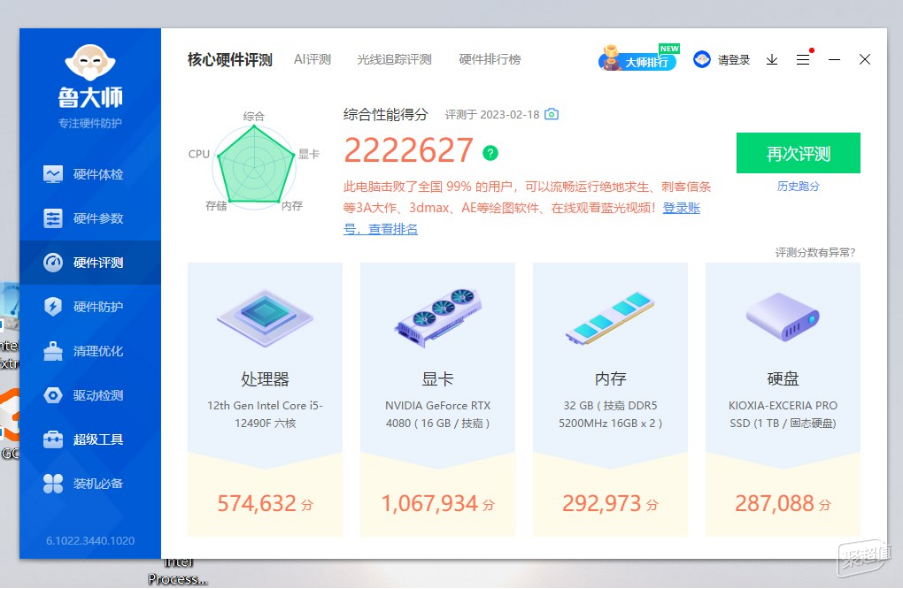Switch to the AI评测 tab
Image resolution: width=903 pixels, height=589 pixels.
click(312, 59)
